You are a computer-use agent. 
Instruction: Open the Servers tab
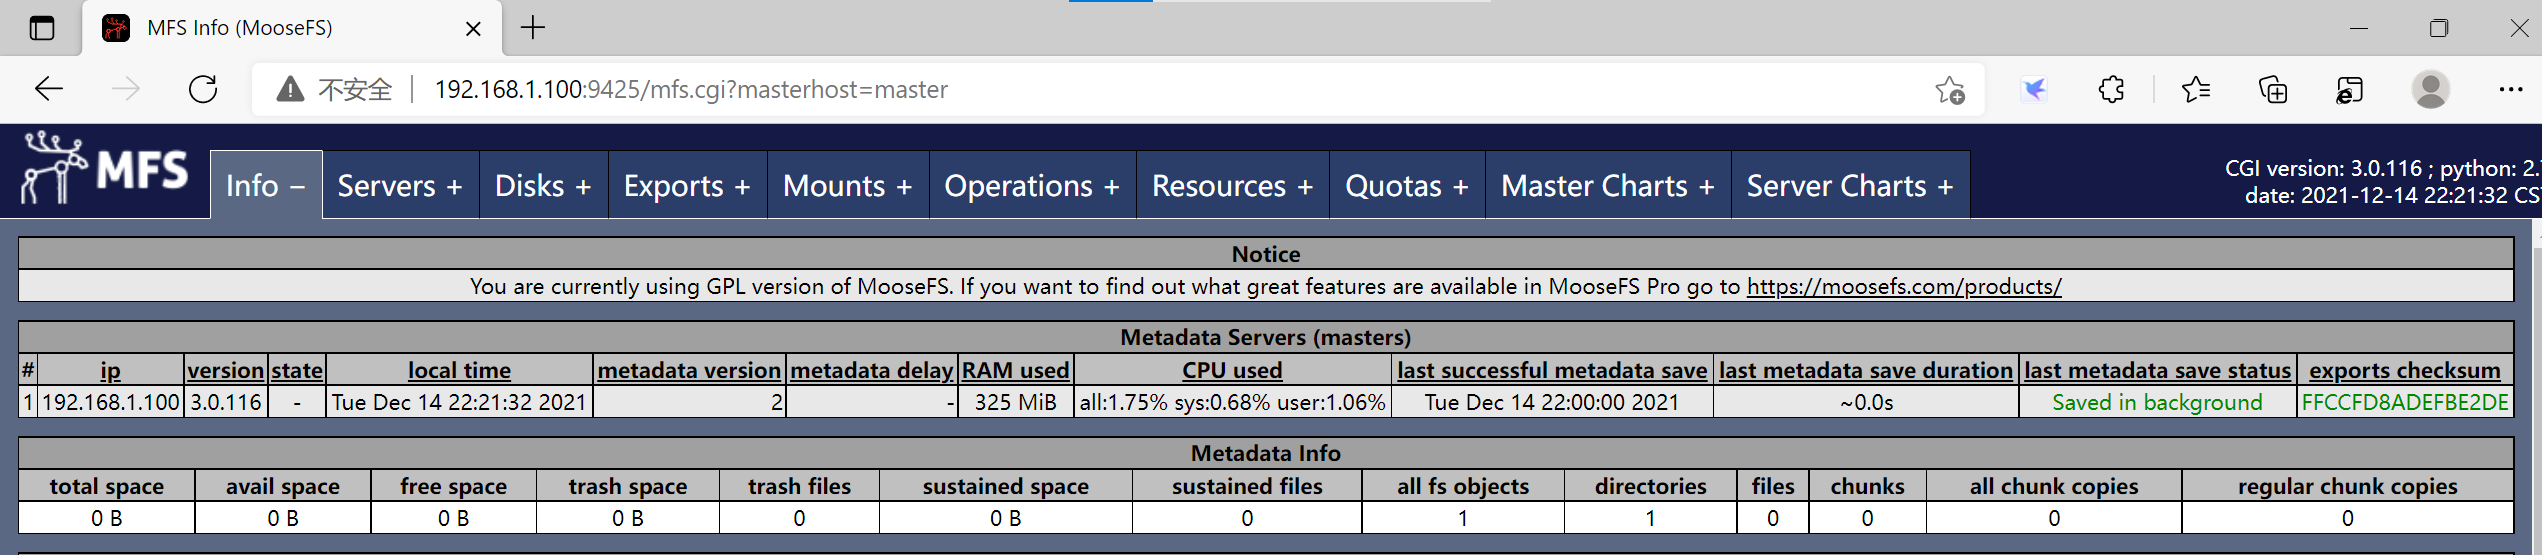[400, 186]
